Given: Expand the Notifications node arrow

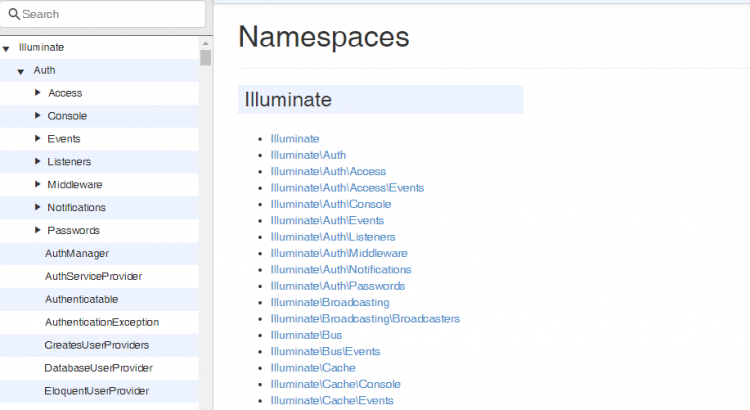Looking at the screenshot, I should coord(37,208).
